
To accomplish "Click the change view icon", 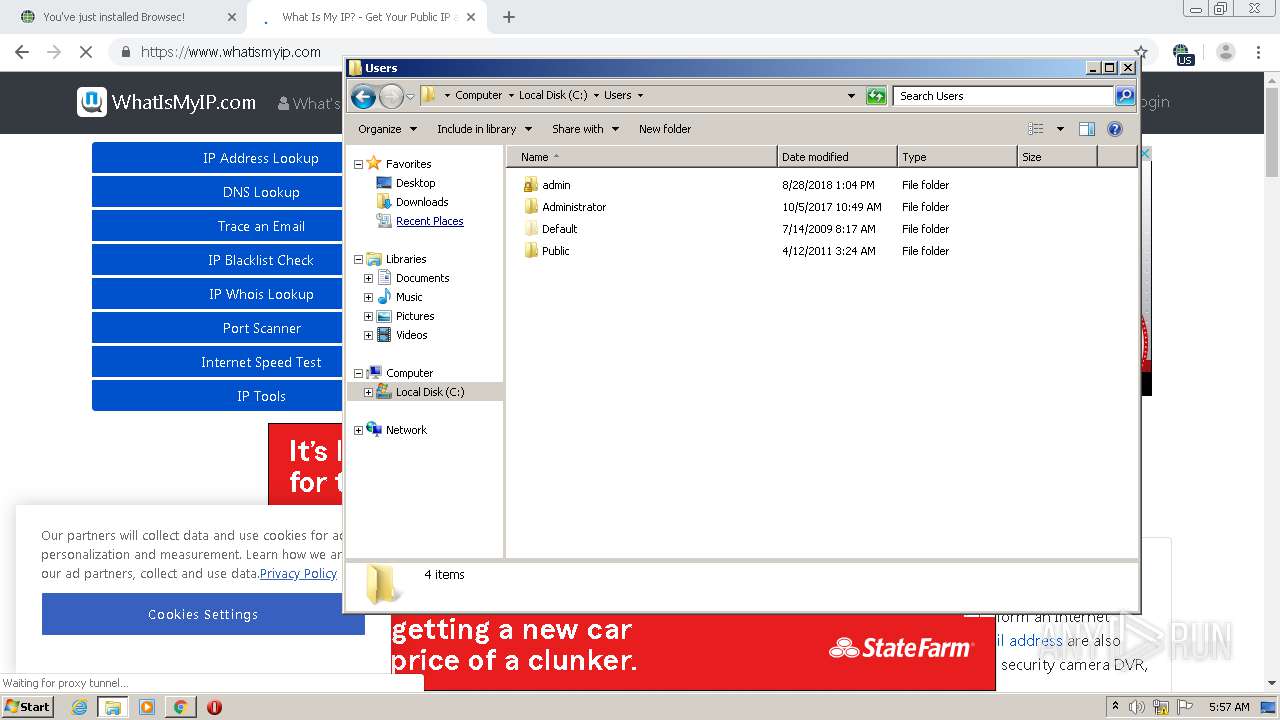I will point(1036,129).
